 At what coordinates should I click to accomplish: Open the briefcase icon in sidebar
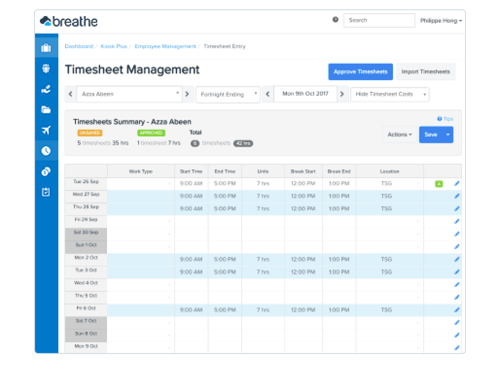pyautogui.click(x=46, y=48)
